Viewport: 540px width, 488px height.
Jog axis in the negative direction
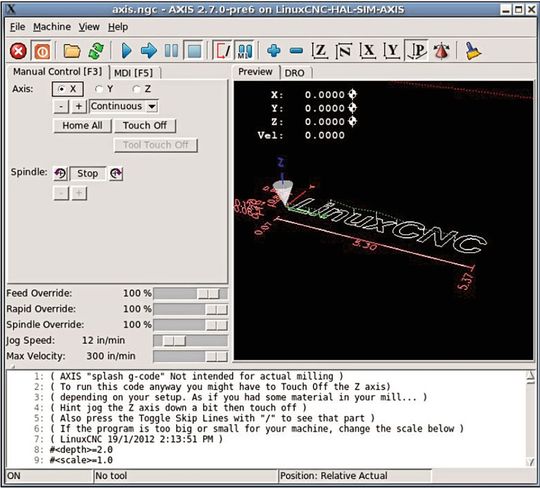tap(61, 106)
